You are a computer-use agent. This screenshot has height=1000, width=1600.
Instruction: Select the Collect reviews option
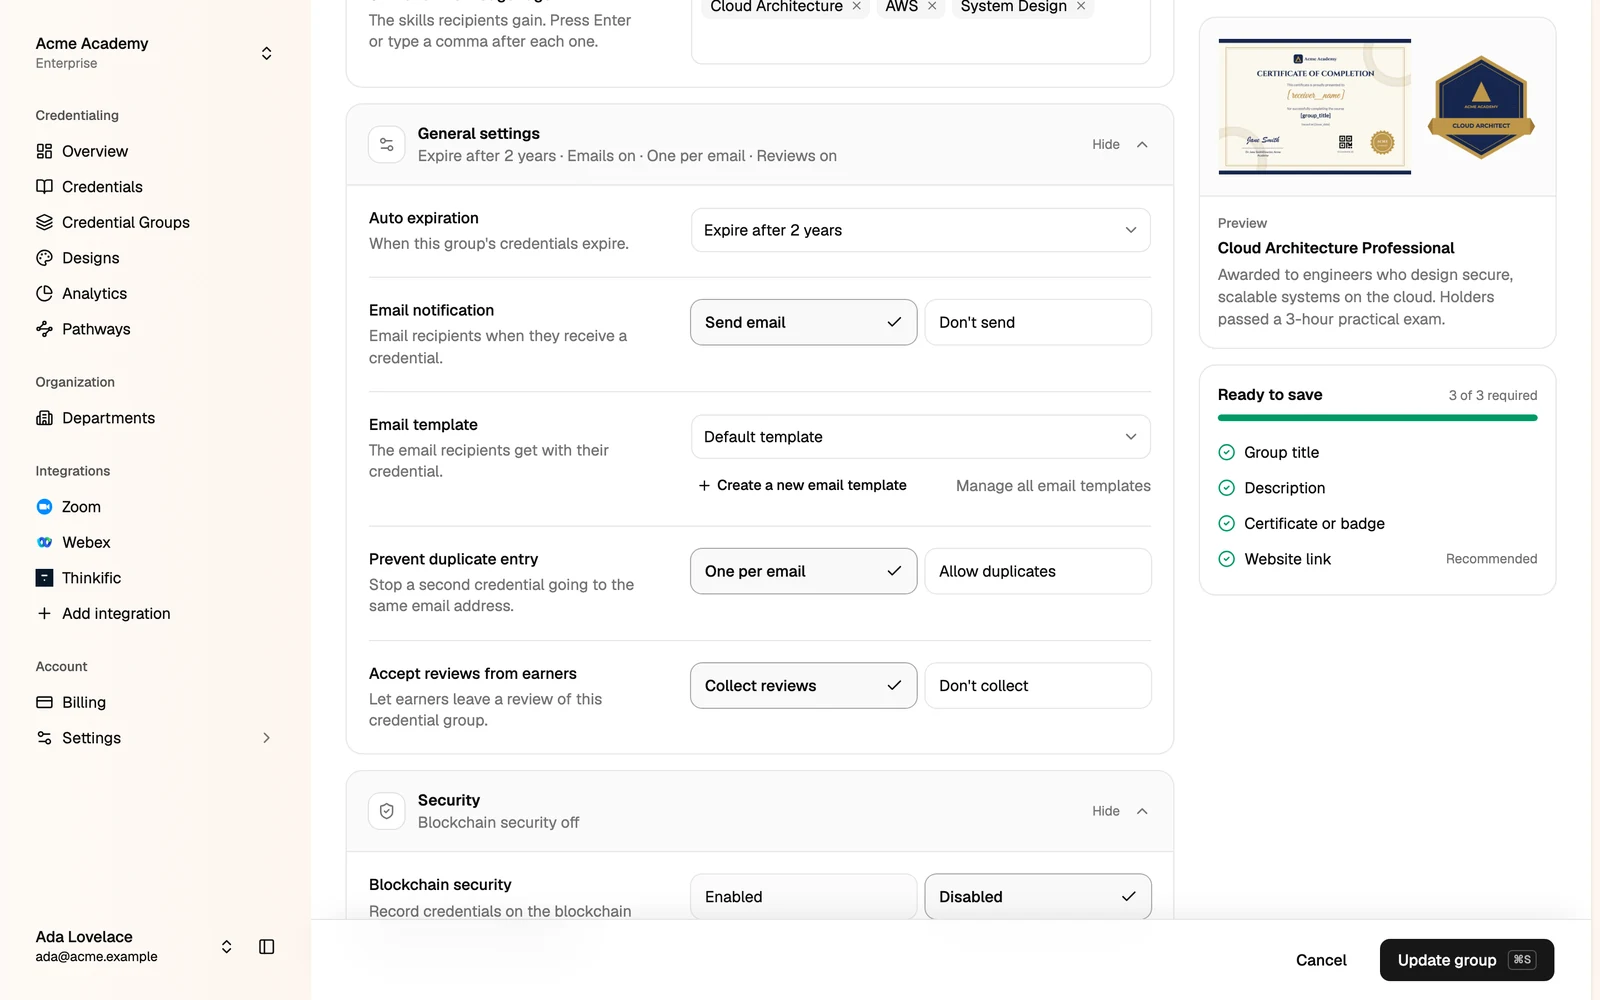point(804,686)
